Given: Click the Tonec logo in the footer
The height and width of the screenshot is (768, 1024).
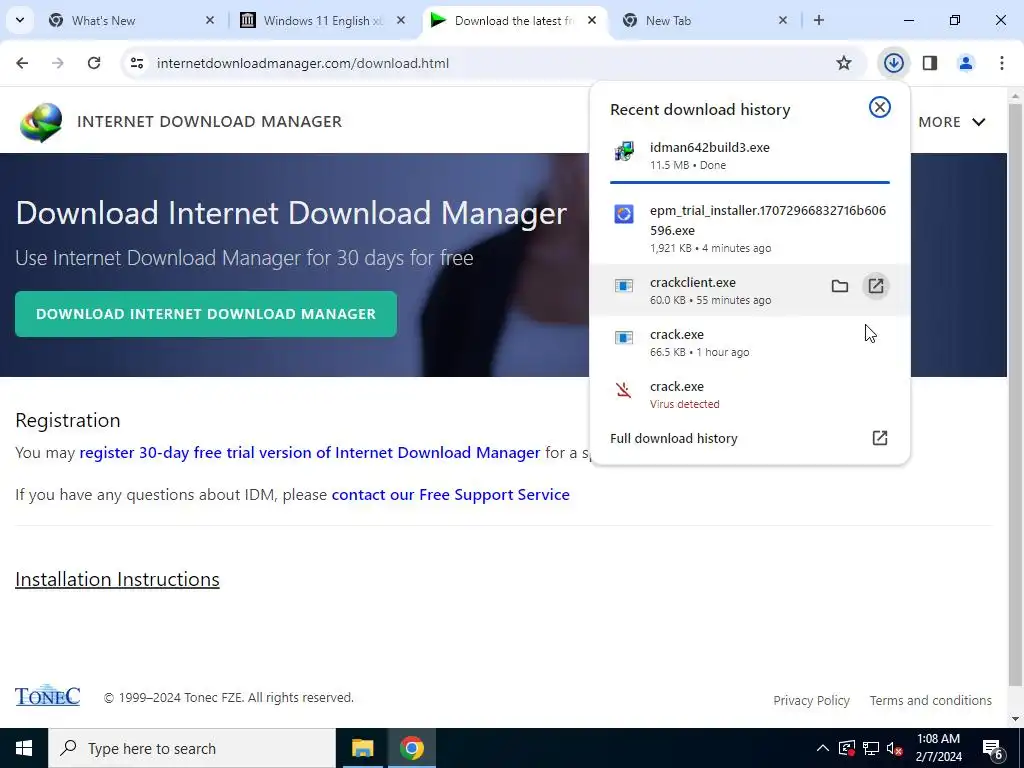Looking at the screenshot, I should point(48,696).
